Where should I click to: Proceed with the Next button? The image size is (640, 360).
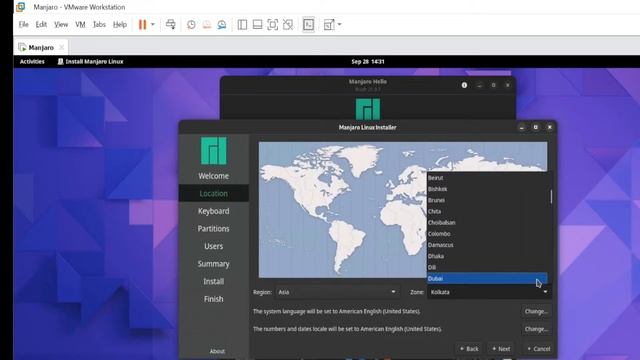coord(501,349)
